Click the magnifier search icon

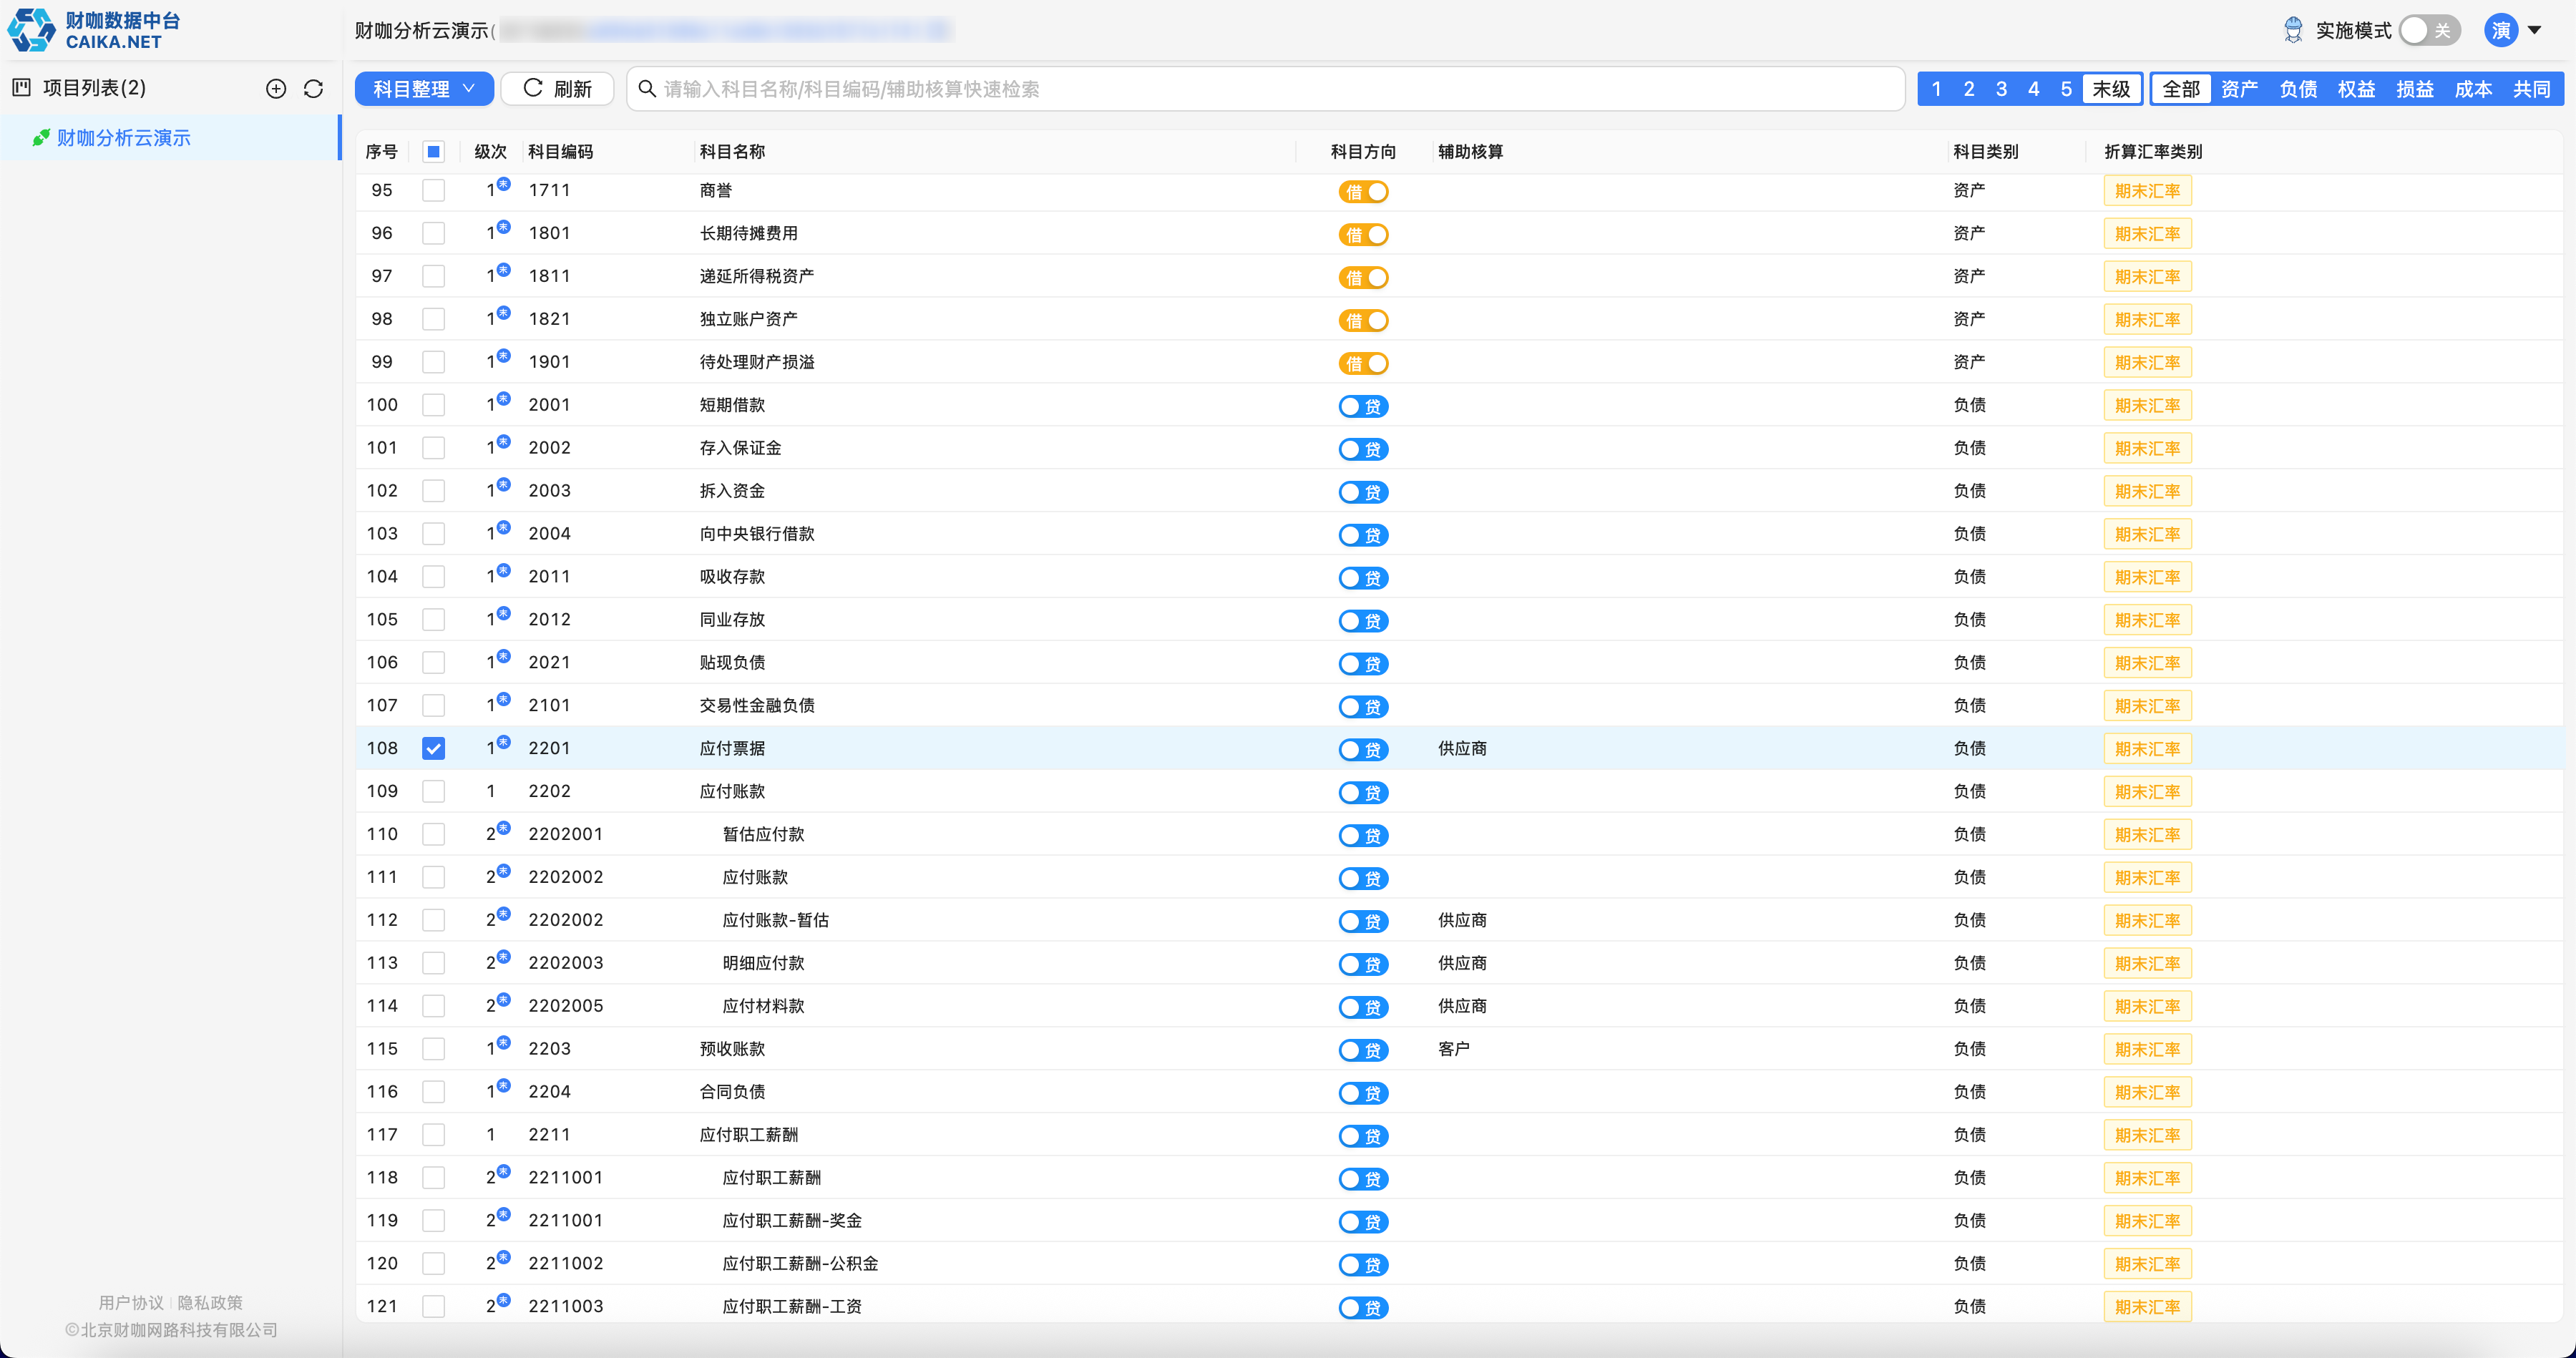647,89
